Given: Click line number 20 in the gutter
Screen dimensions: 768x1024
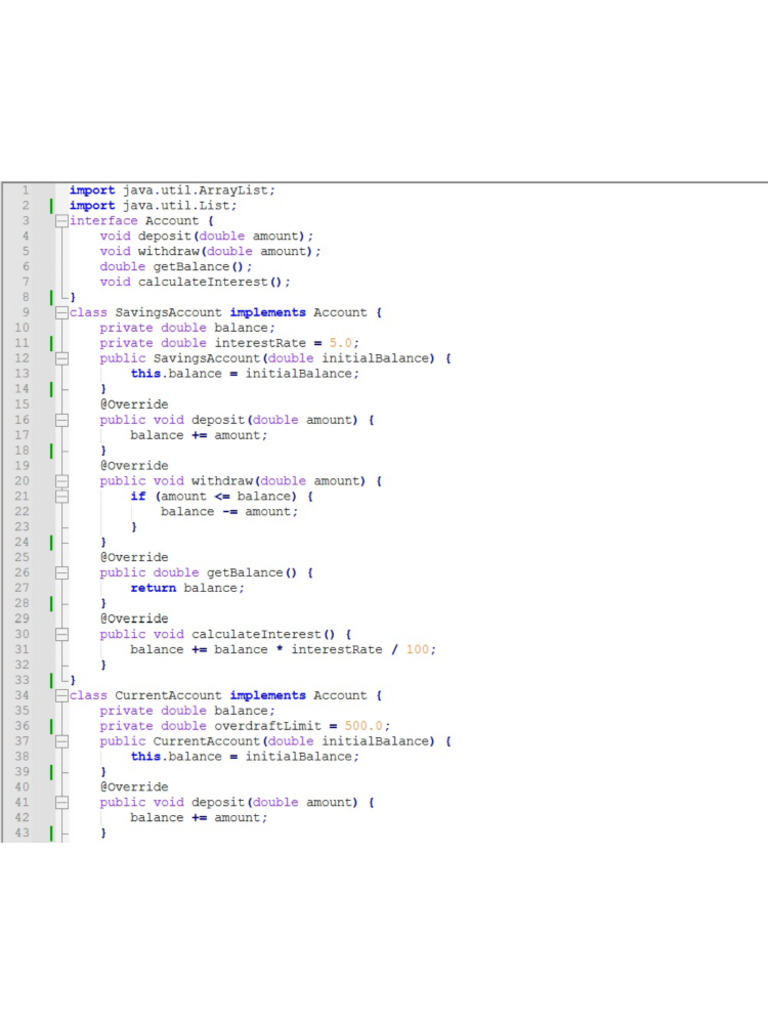Looking at the screenshot, I should pos(22,481).
